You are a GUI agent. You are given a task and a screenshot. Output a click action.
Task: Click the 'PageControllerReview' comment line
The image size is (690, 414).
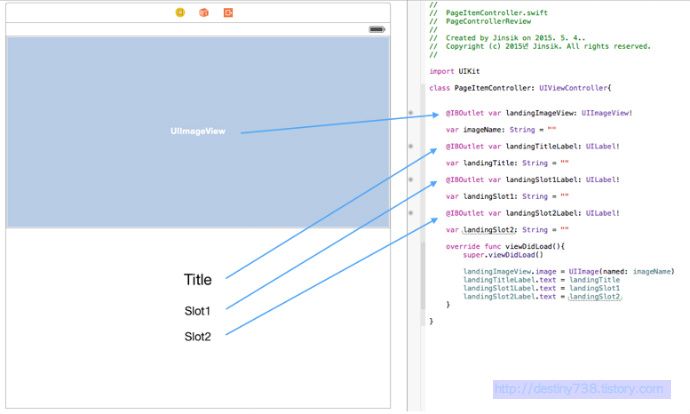(x=480, y=21)
